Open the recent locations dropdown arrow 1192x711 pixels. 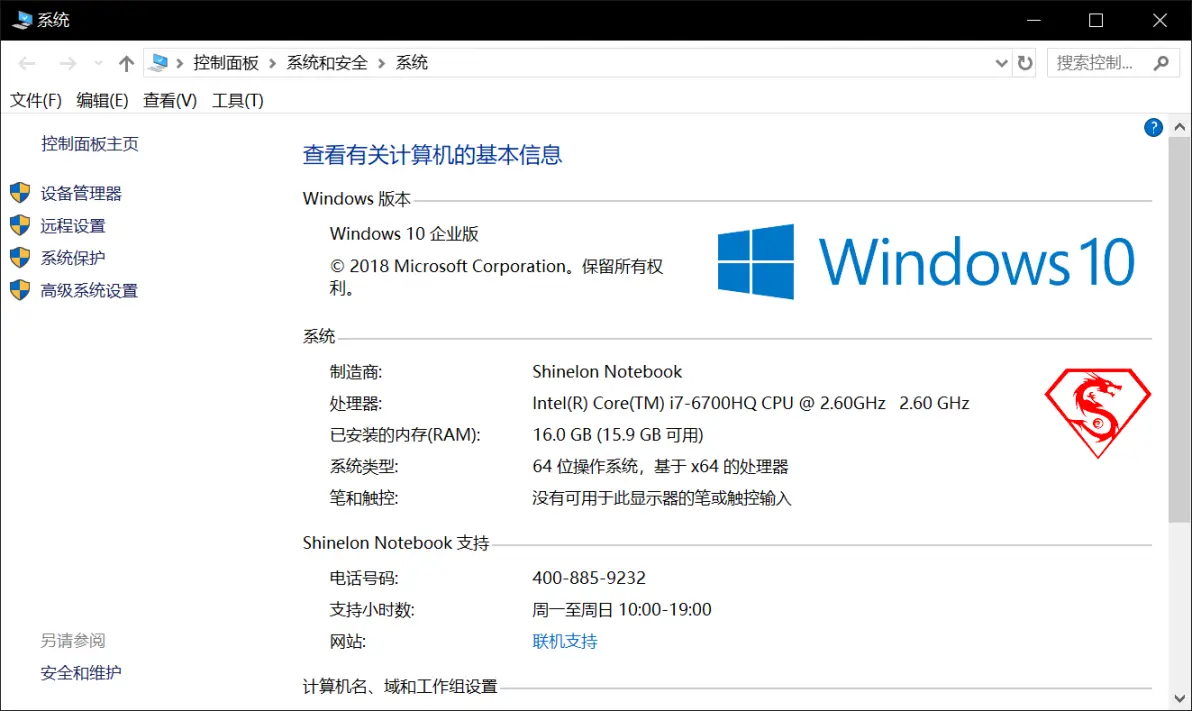[98, 63]
